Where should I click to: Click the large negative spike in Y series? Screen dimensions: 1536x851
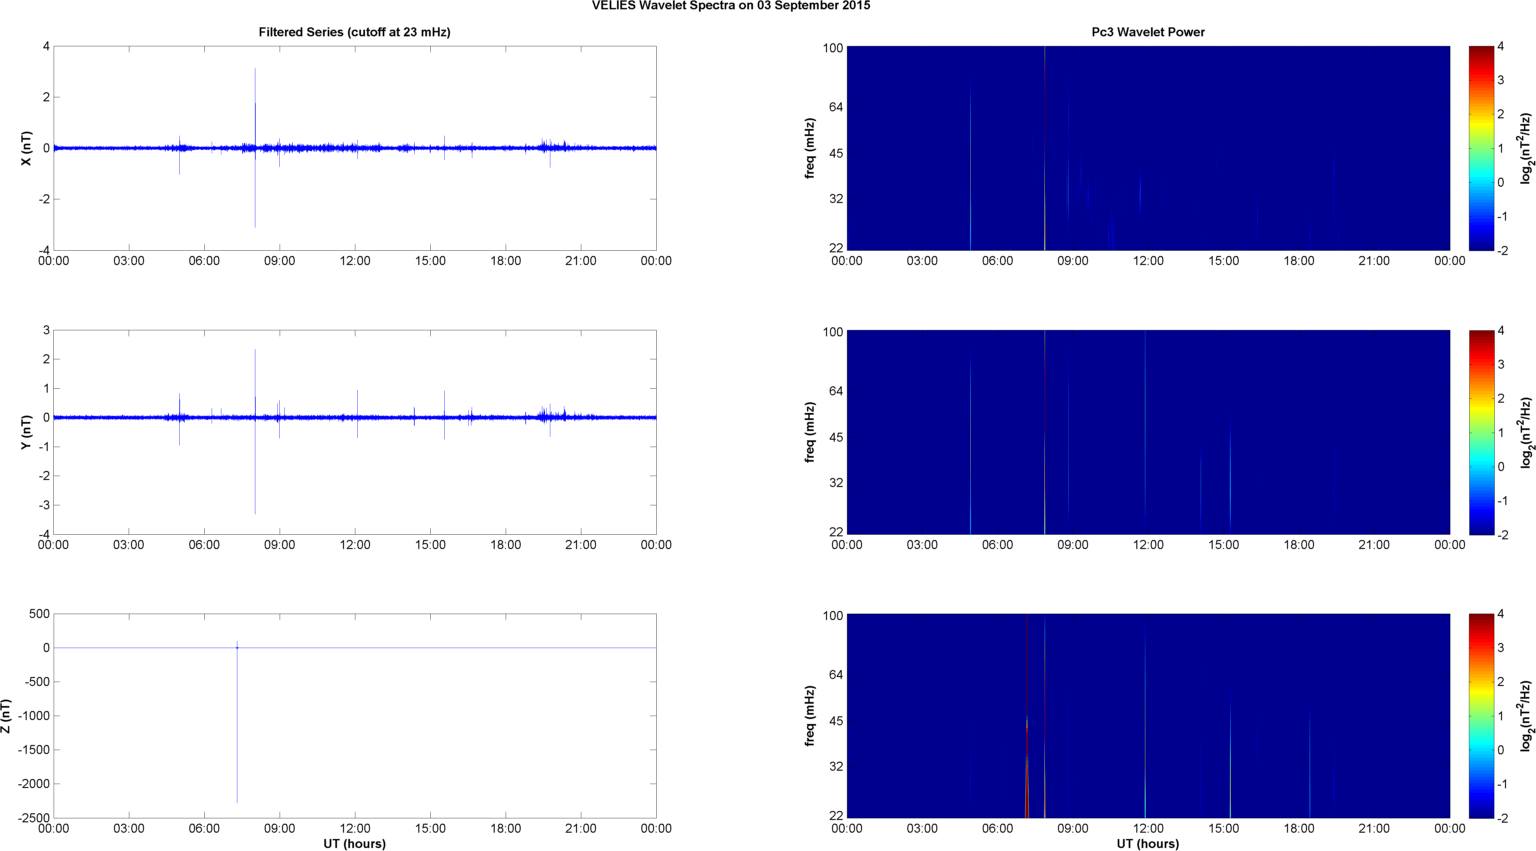tap(255, 466)
